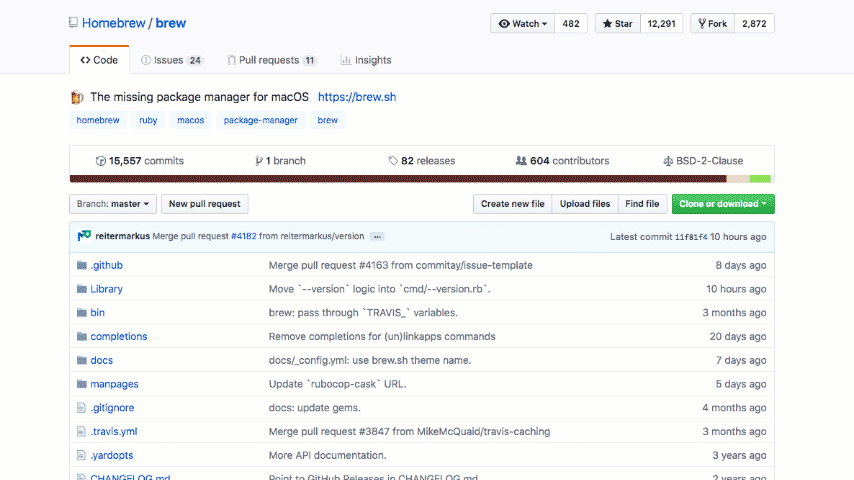The height and width of the screenshot is (480, 854).
Task: Open commit 'docs: update gems.'
Action: tap(314, 408)
